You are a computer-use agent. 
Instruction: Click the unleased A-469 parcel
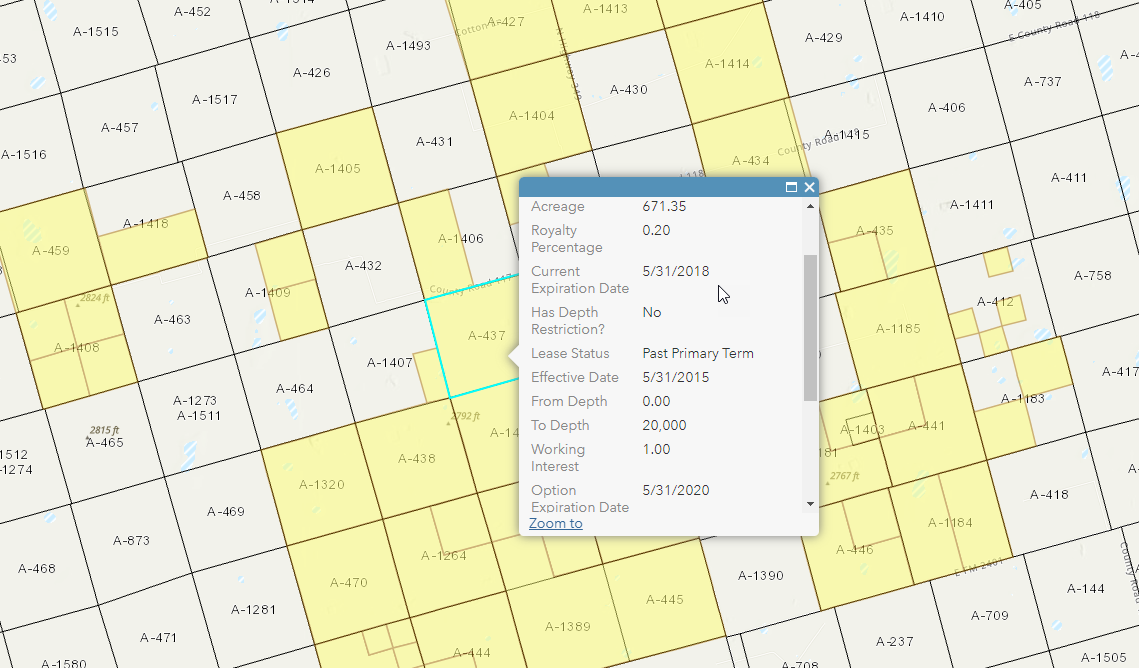(226, 512)
